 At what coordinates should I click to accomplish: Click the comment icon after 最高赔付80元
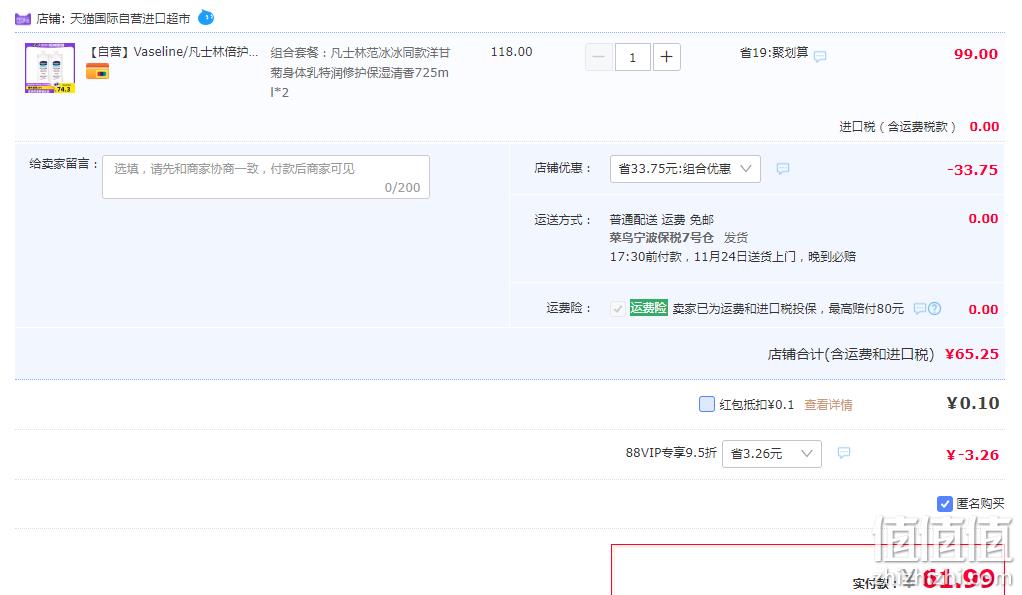(919, 308)
